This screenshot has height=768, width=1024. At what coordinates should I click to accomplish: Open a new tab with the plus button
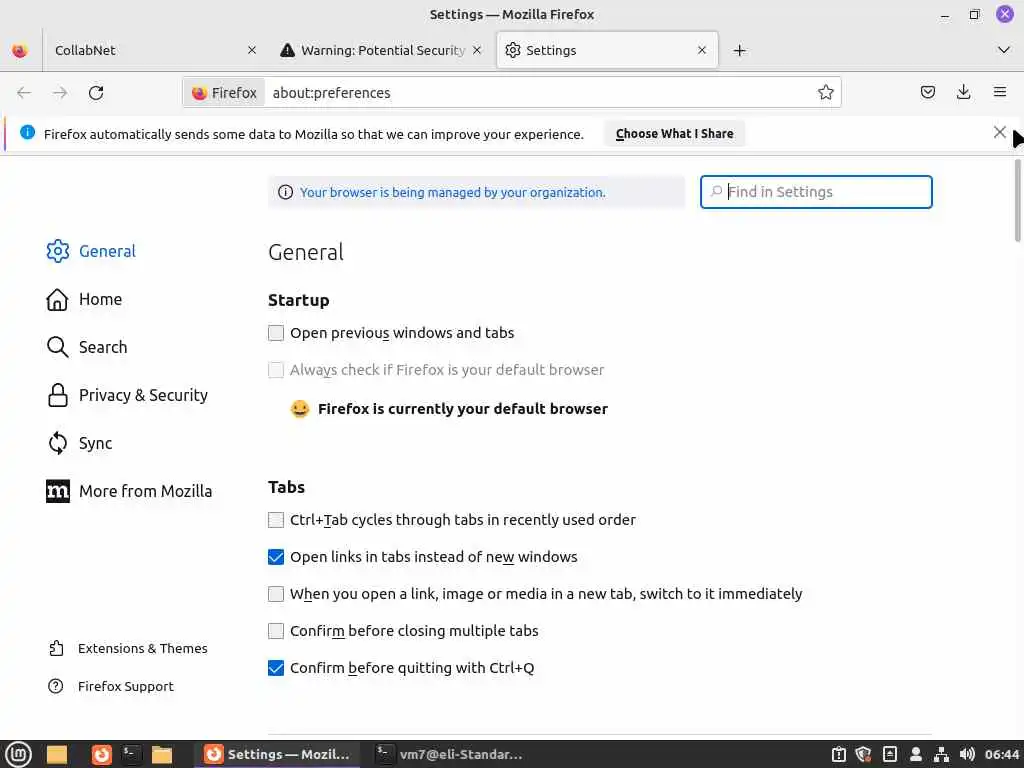[x=739, y=50]
